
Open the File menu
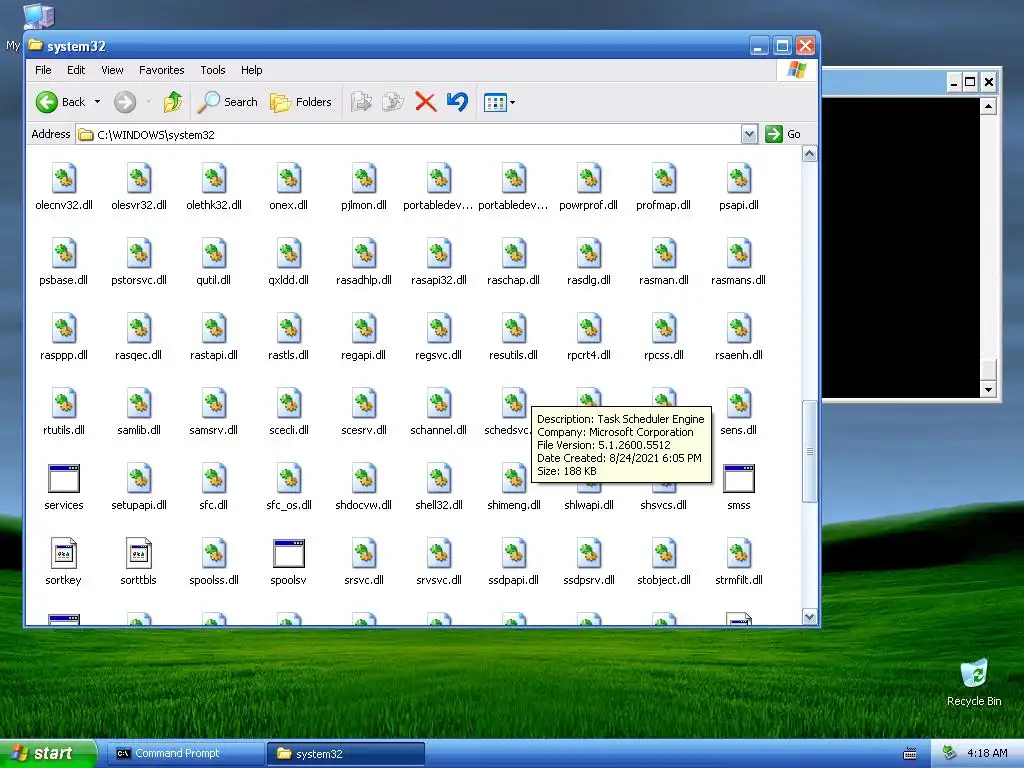[43, 70]
